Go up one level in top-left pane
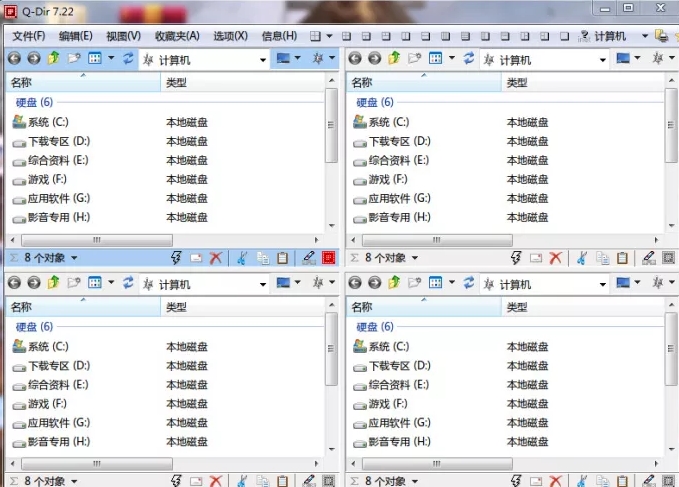Image resolution: width=679 pixels, height=487 pixels. [x=54, y=58]
